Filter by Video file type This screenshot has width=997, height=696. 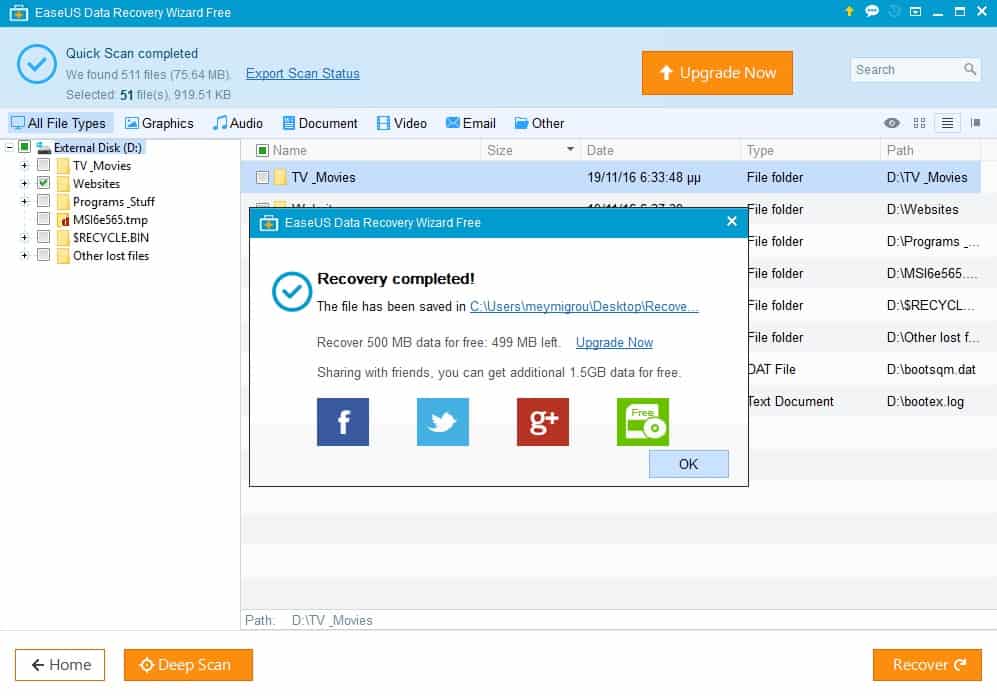tap(401, 123)
